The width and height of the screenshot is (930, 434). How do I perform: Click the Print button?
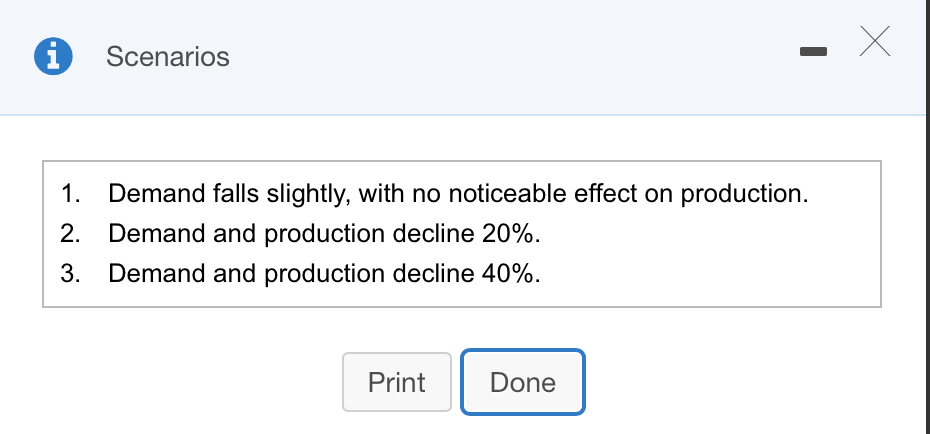pyautogui.click(x=397, y=382)
